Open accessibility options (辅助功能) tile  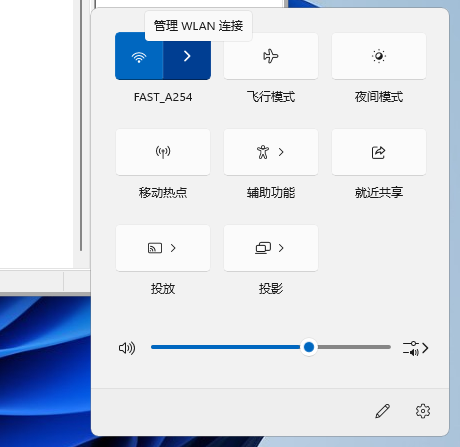point(271,152)
